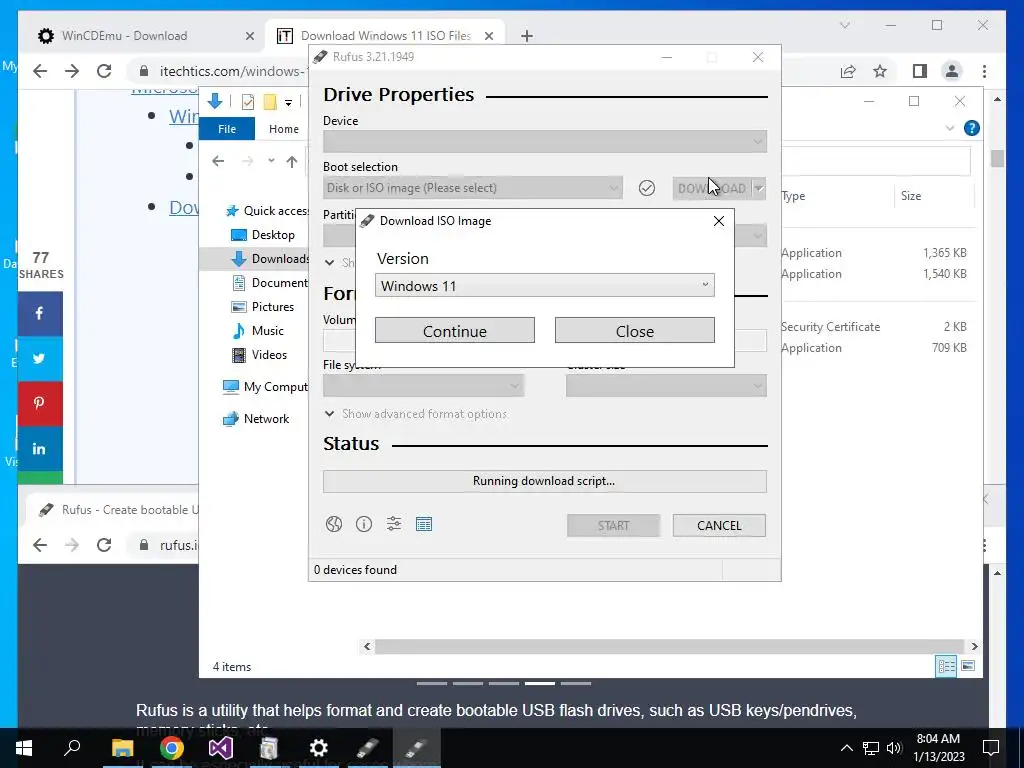Viewport: 1024px width, 768px height.
Task: Open Rufus Device dropdown
Action: pyautogui.click(x=545, y=141)
